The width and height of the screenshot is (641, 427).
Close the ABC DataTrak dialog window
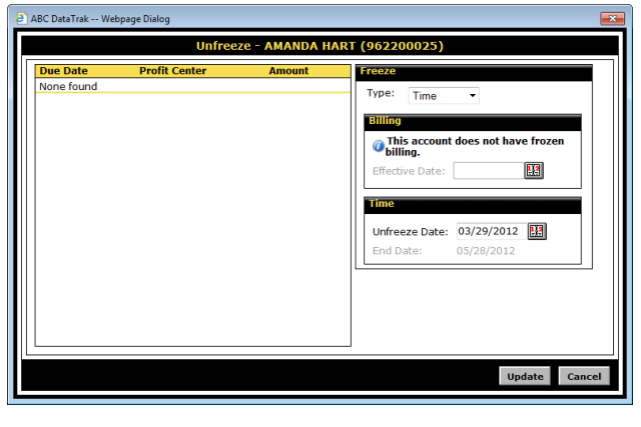click(x=612, y=19)
